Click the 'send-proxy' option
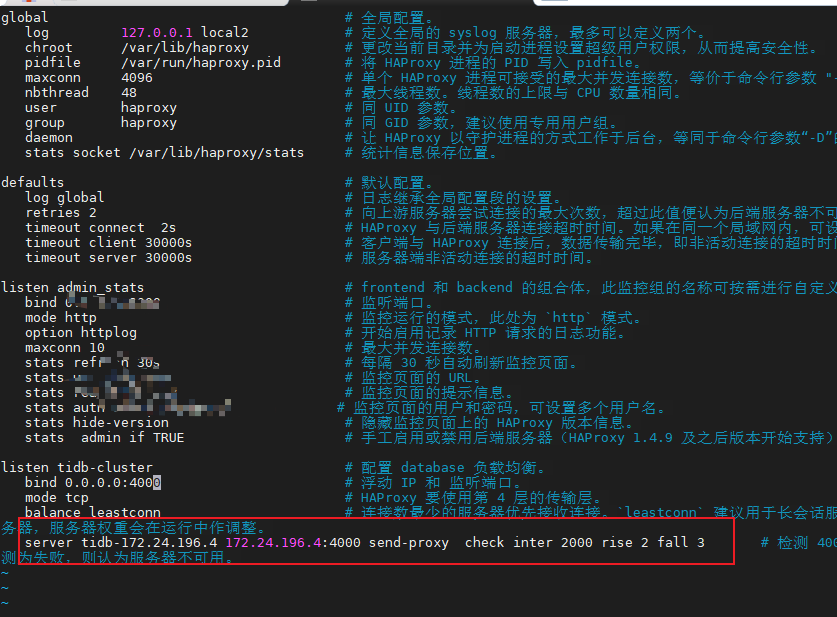 [409, 543]
